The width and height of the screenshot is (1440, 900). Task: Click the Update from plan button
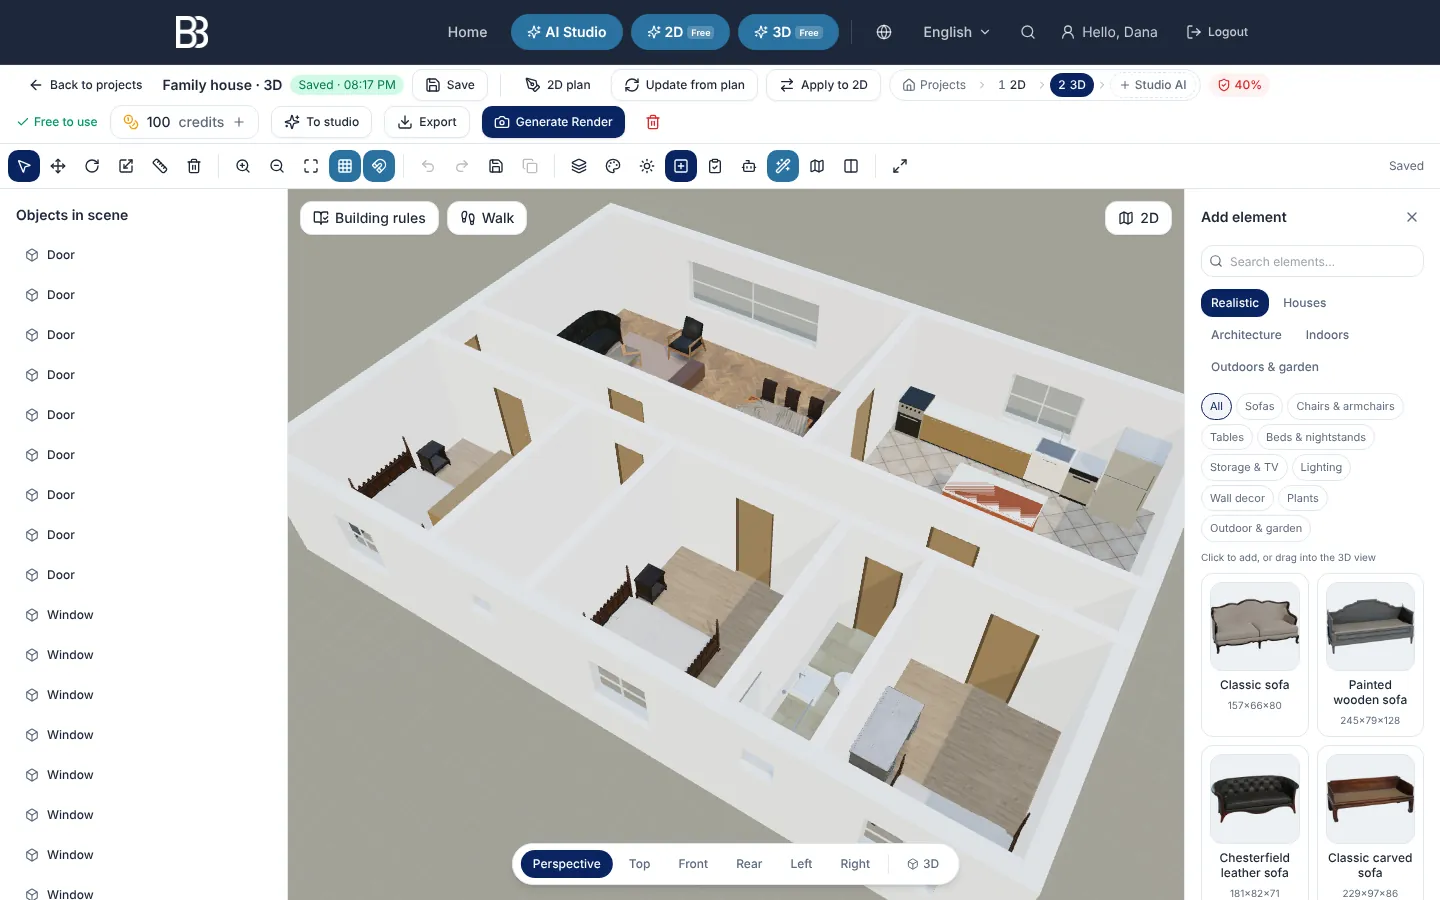[685, 85]
